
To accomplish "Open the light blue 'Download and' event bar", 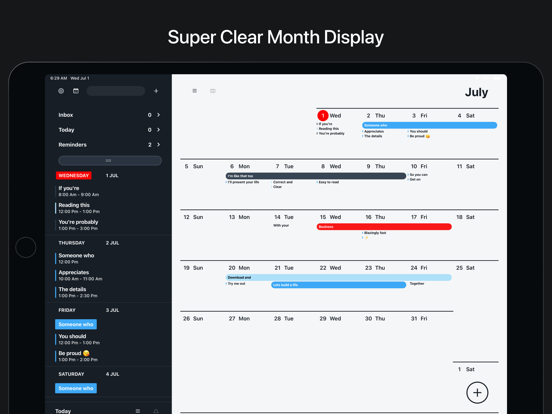I will 339,277.
